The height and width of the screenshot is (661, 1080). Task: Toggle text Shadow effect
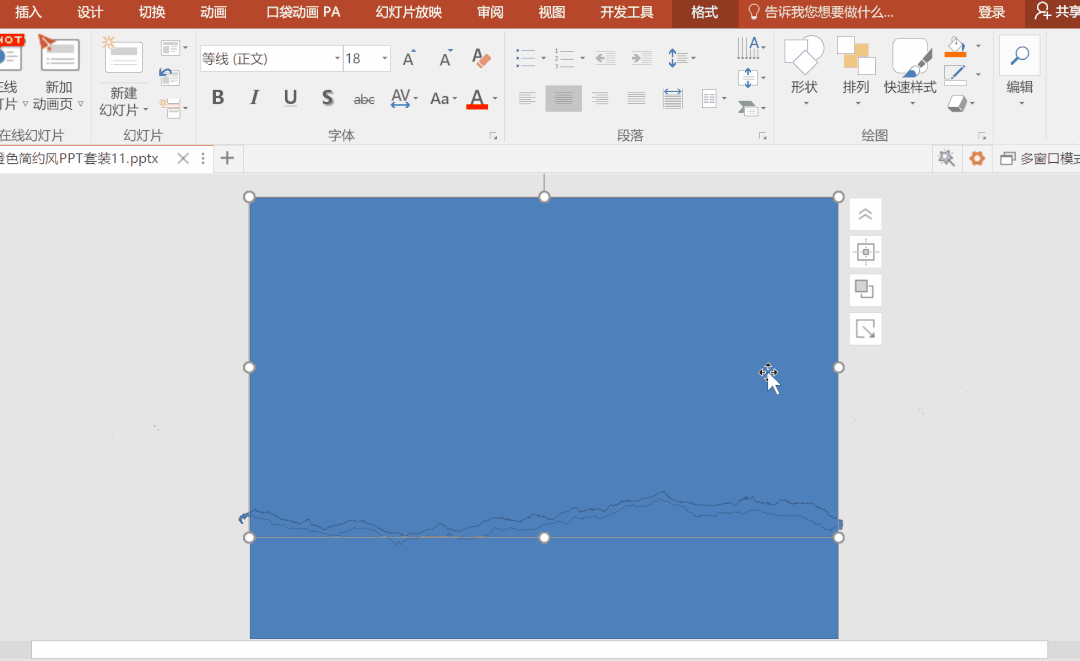point(328,98)
